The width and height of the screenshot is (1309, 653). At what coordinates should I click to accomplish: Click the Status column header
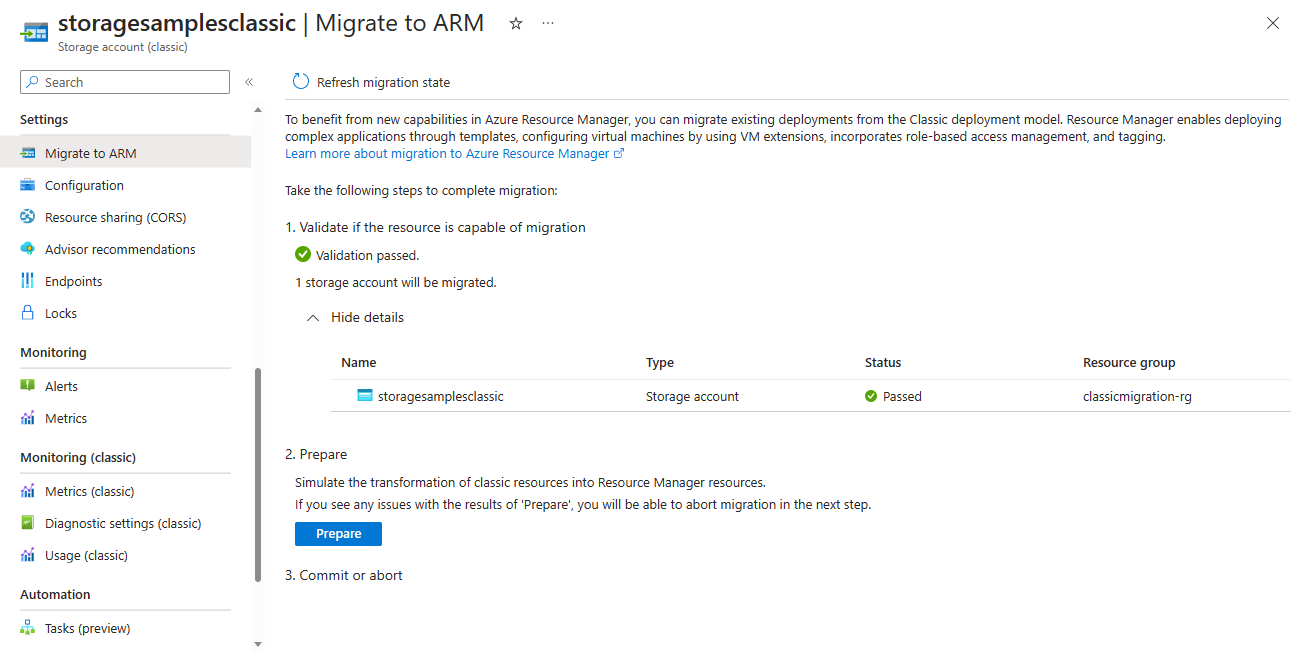click(883, 362)
